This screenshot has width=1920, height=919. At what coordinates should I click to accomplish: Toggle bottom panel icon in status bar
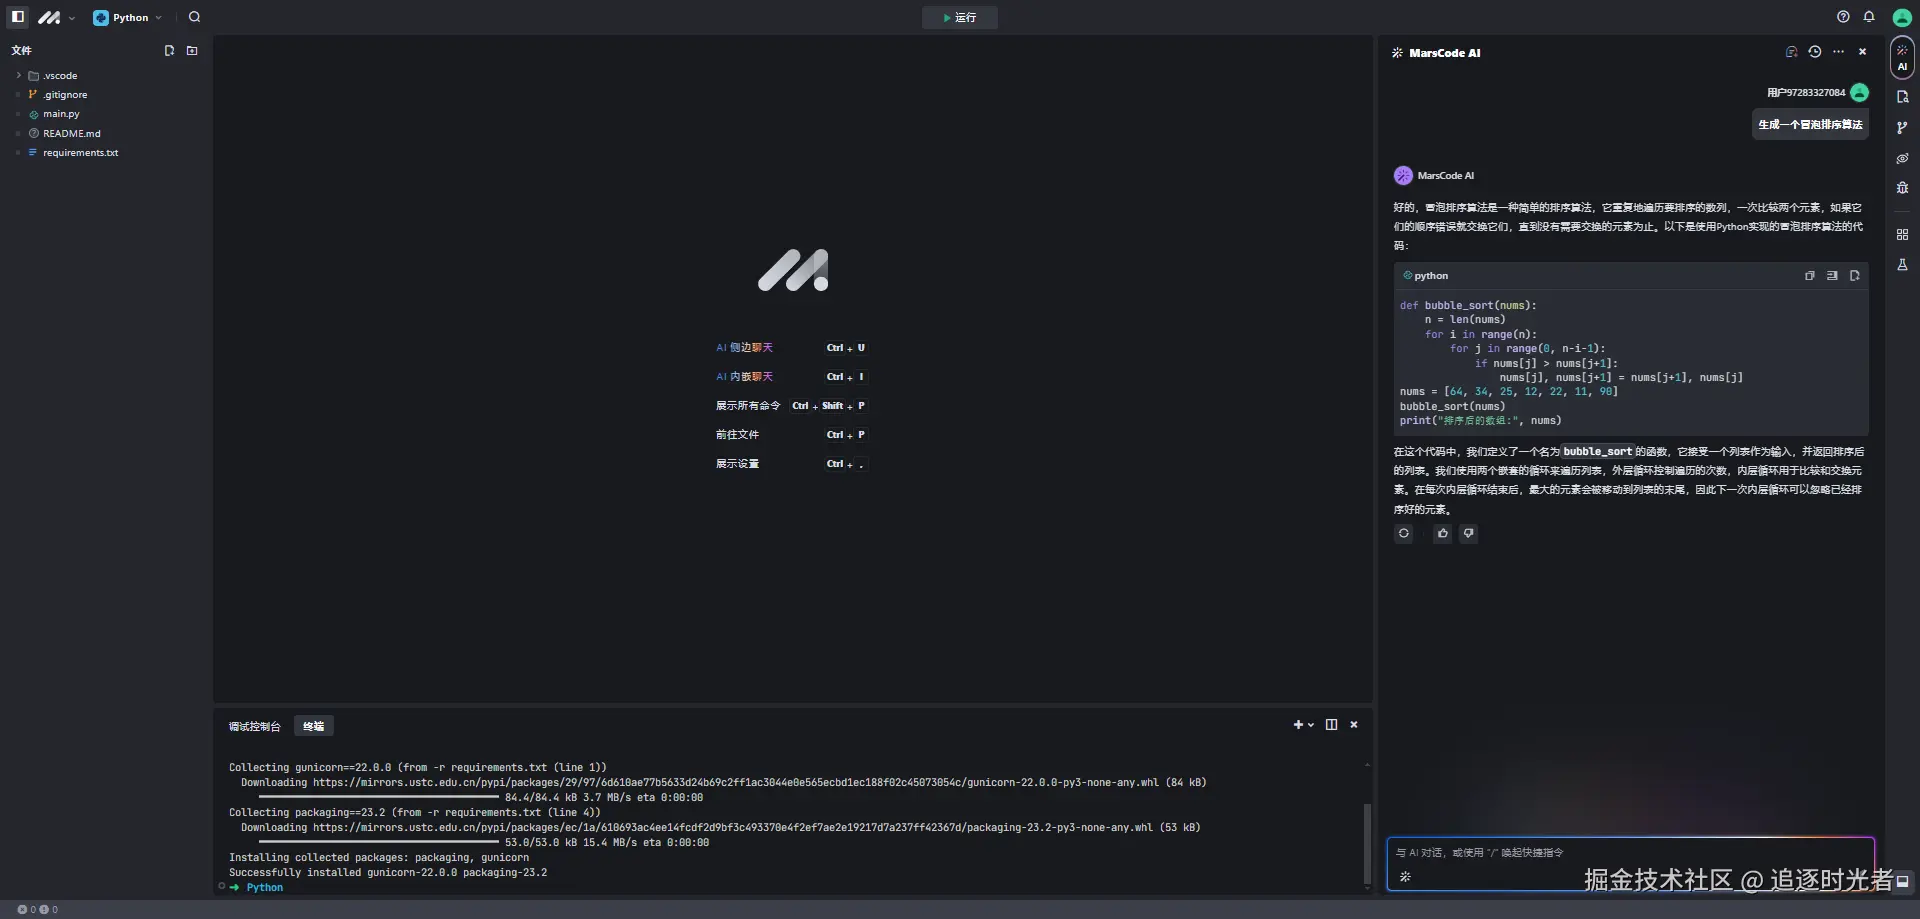click(1903, 881)
